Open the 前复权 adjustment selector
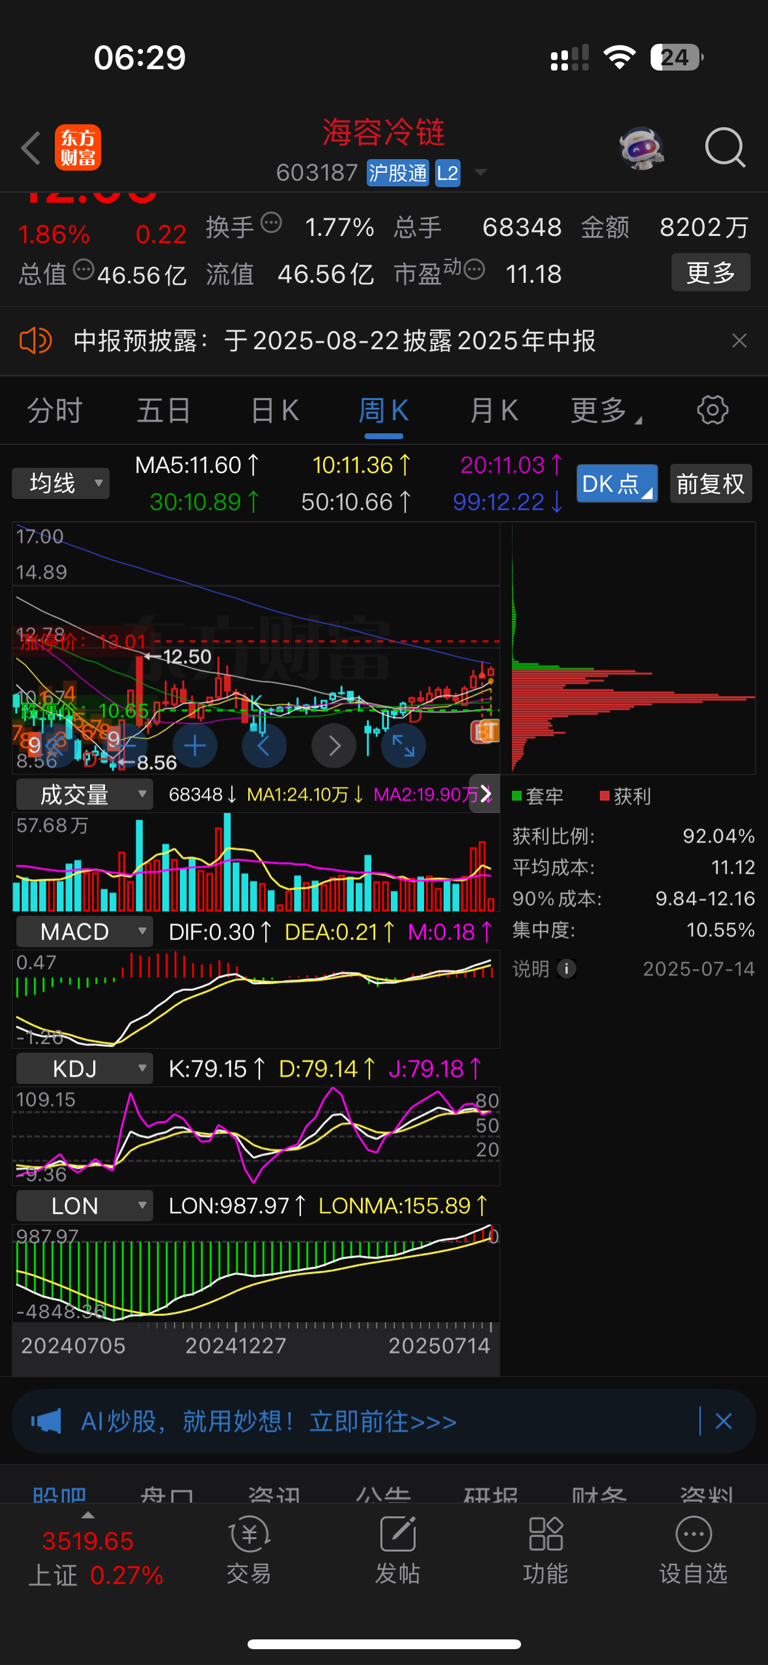Image resolution: width=769 pixels, height=1665 pixels. pyautogui.click(x=711, y=484)
